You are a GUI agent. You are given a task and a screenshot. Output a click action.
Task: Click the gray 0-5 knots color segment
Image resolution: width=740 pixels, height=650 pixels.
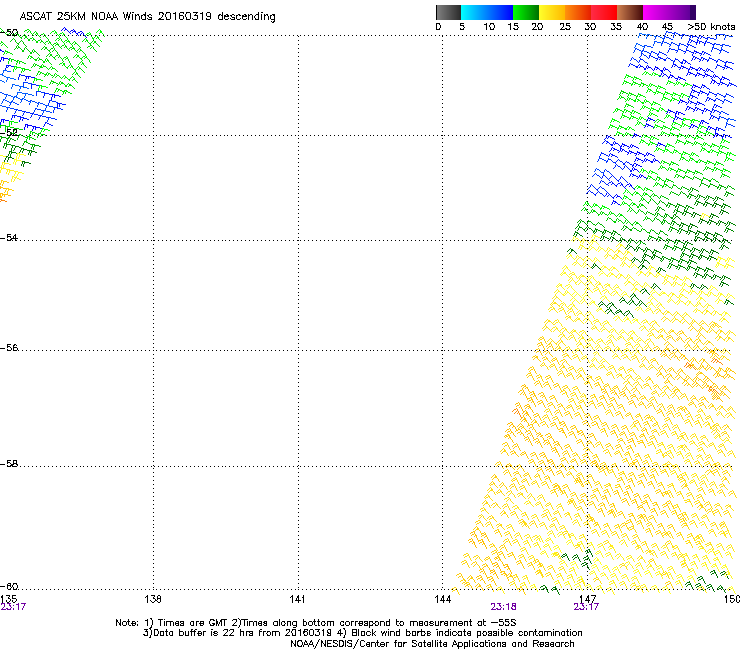point(448,12)
